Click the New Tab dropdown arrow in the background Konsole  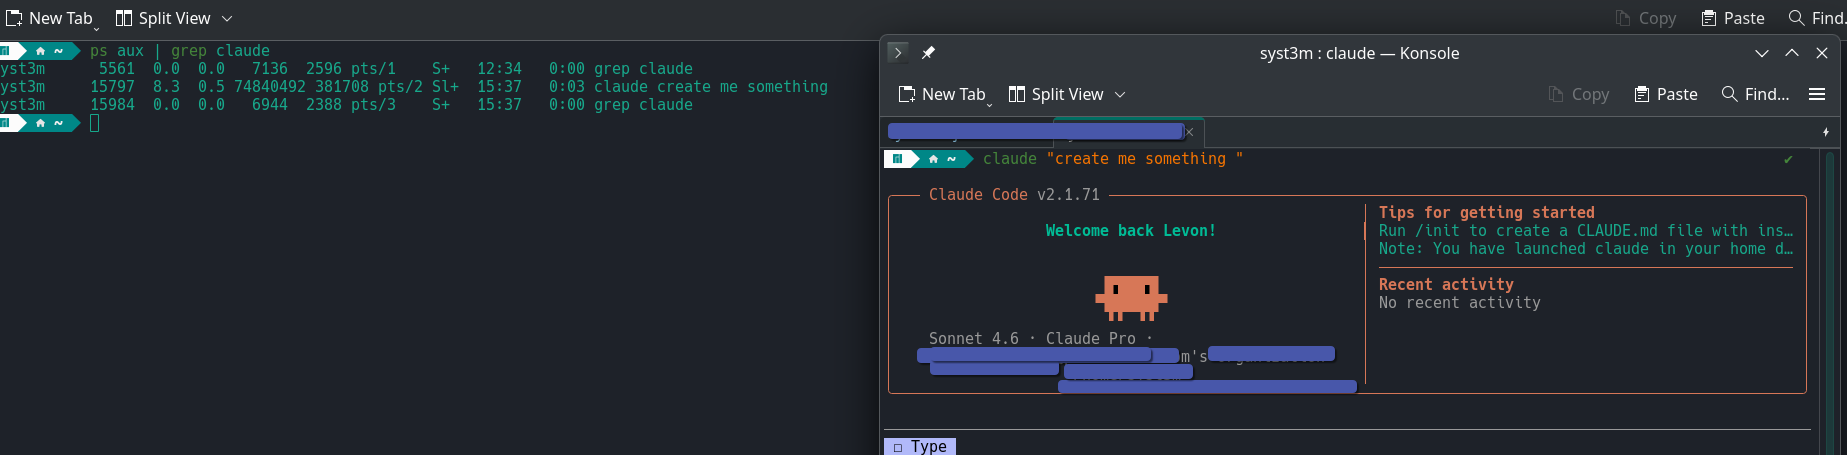(97, 27)
